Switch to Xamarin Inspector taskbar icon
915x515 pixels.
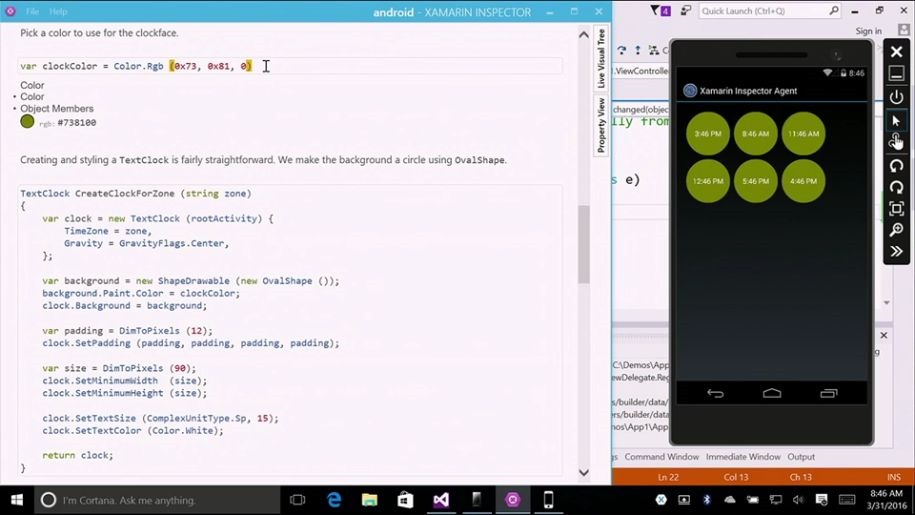(512, 500)
